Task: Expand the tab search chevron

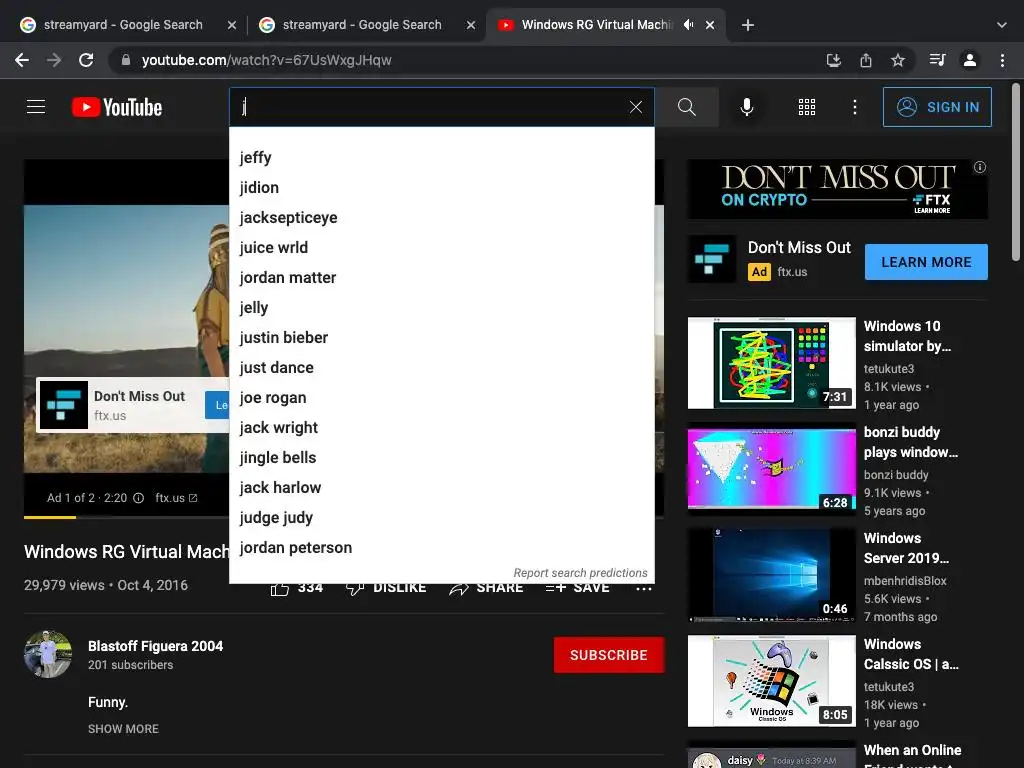Action: pyautogui.click(x=1002, y=25)
